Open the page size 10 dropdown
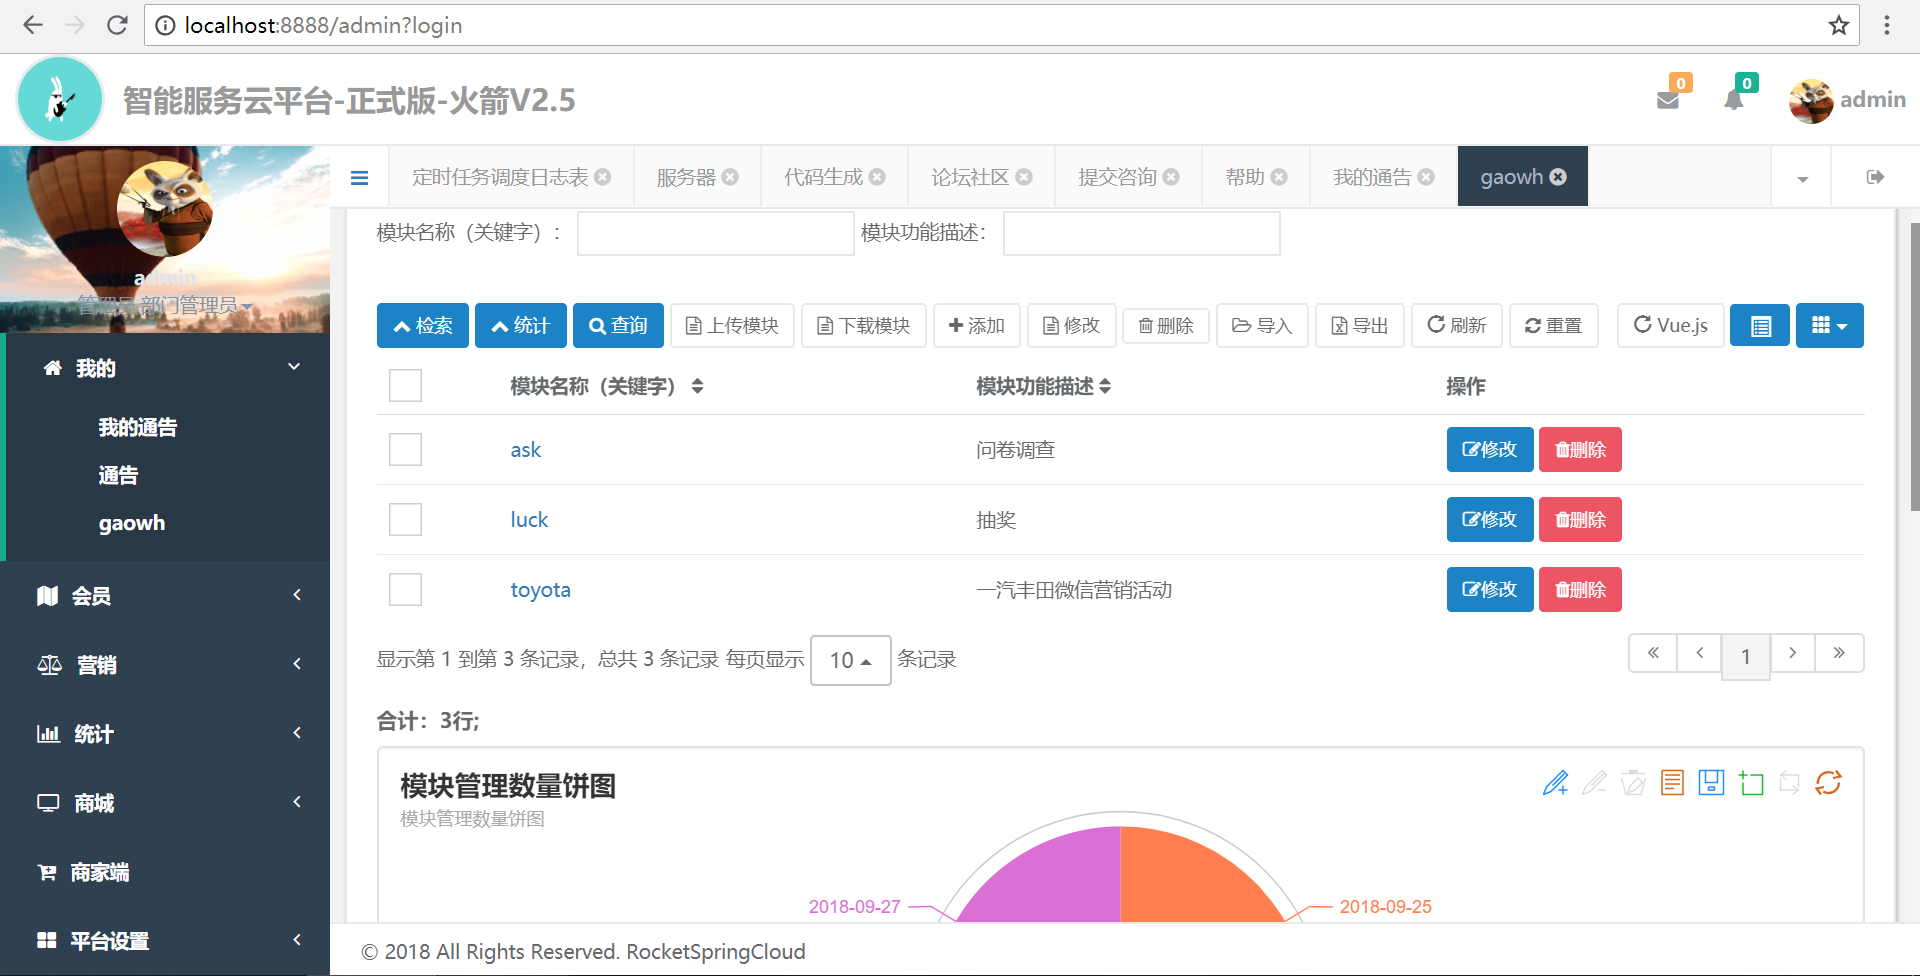Viewport: 1920px width, 976px height. point(851,660)
